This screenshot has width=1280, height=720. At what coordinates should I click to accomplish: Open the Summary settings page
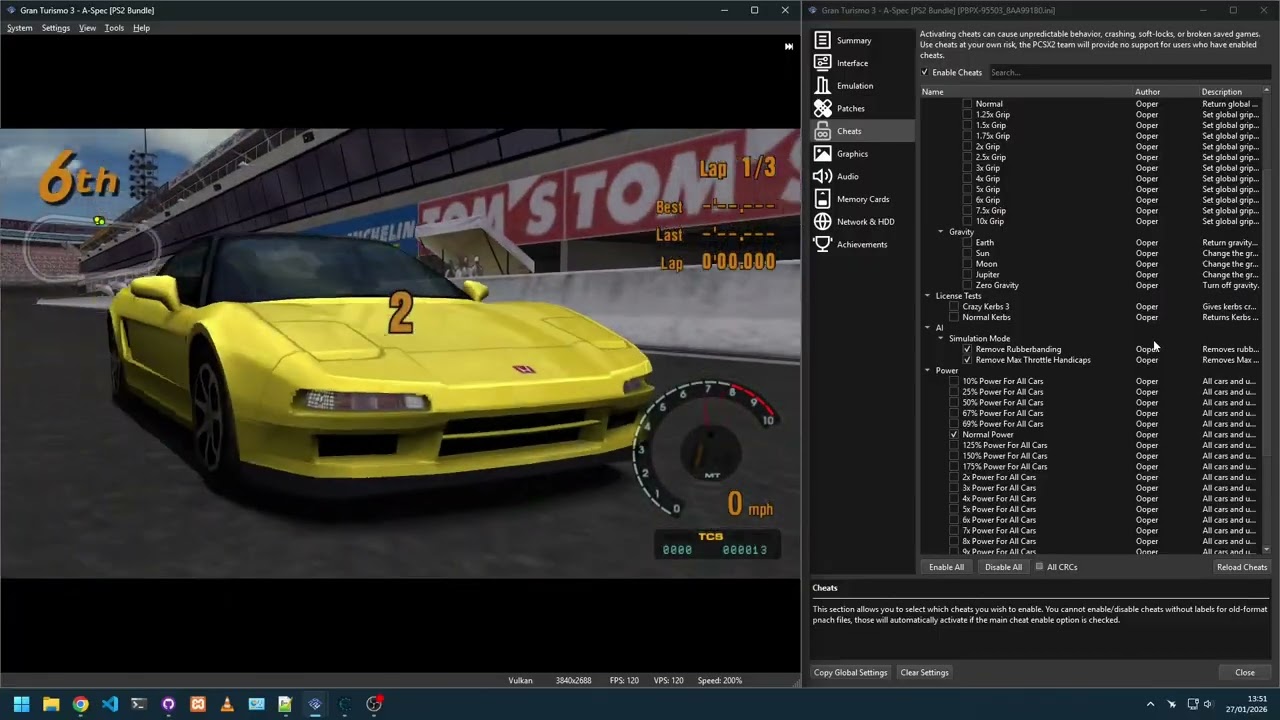862,40
